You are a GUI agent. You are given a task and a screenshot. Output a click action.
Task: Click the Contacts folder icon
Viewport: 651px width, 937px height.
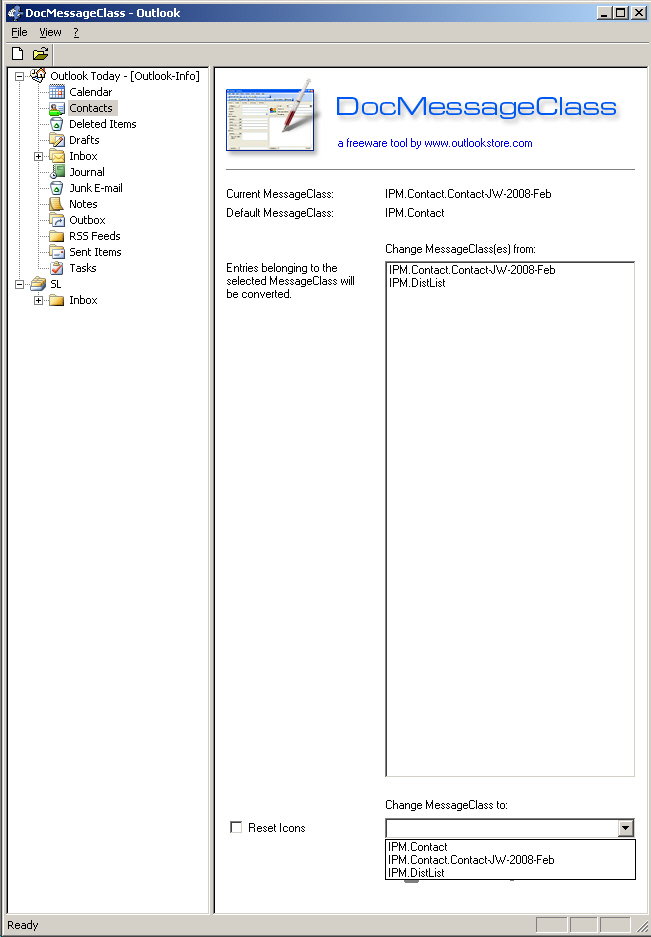pos(57,108)
